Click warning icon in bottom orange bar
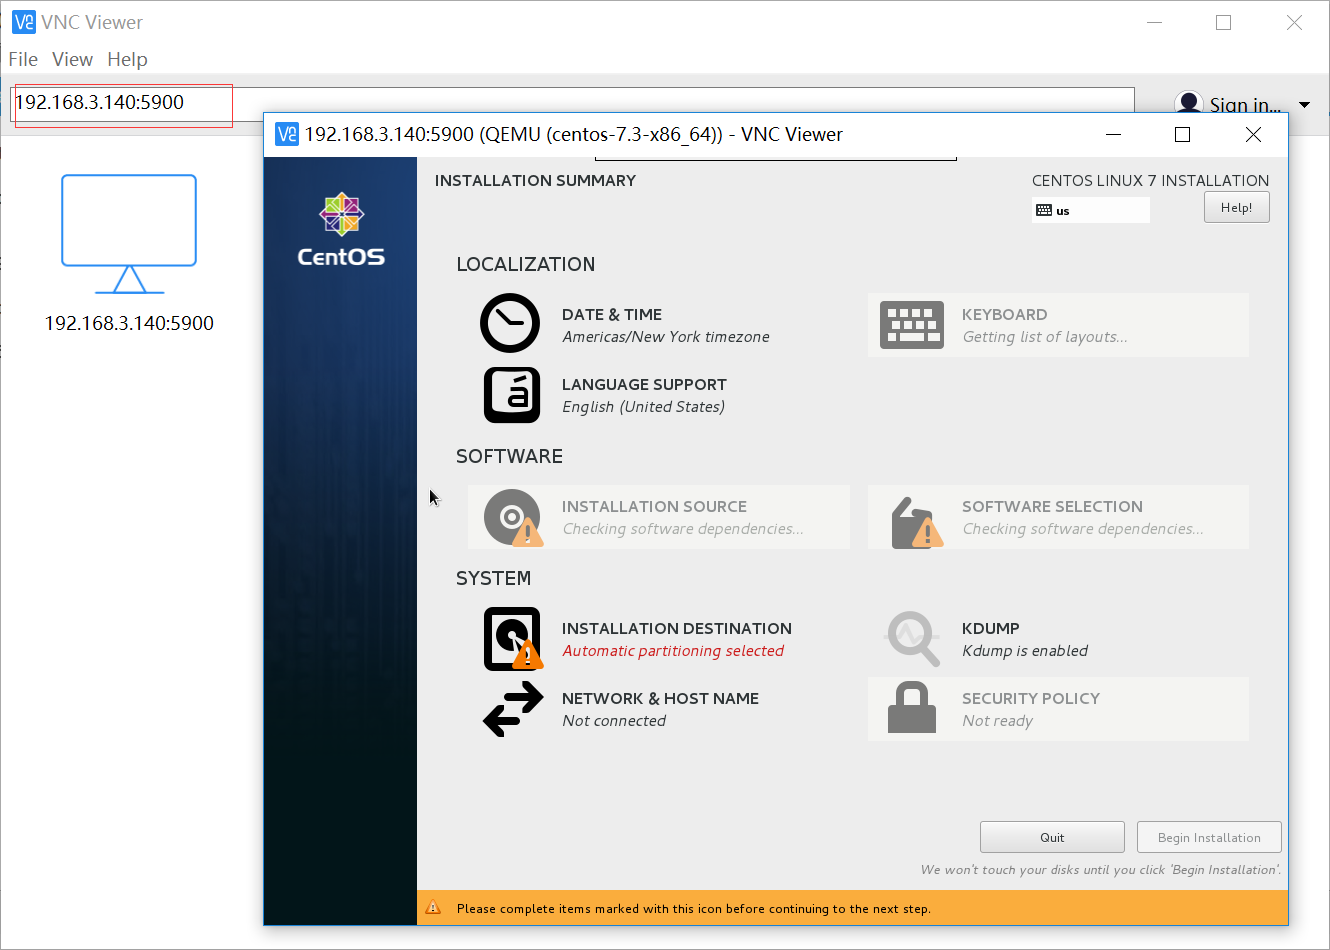This screenshot has width=1330, height=950. click(433, 908)
